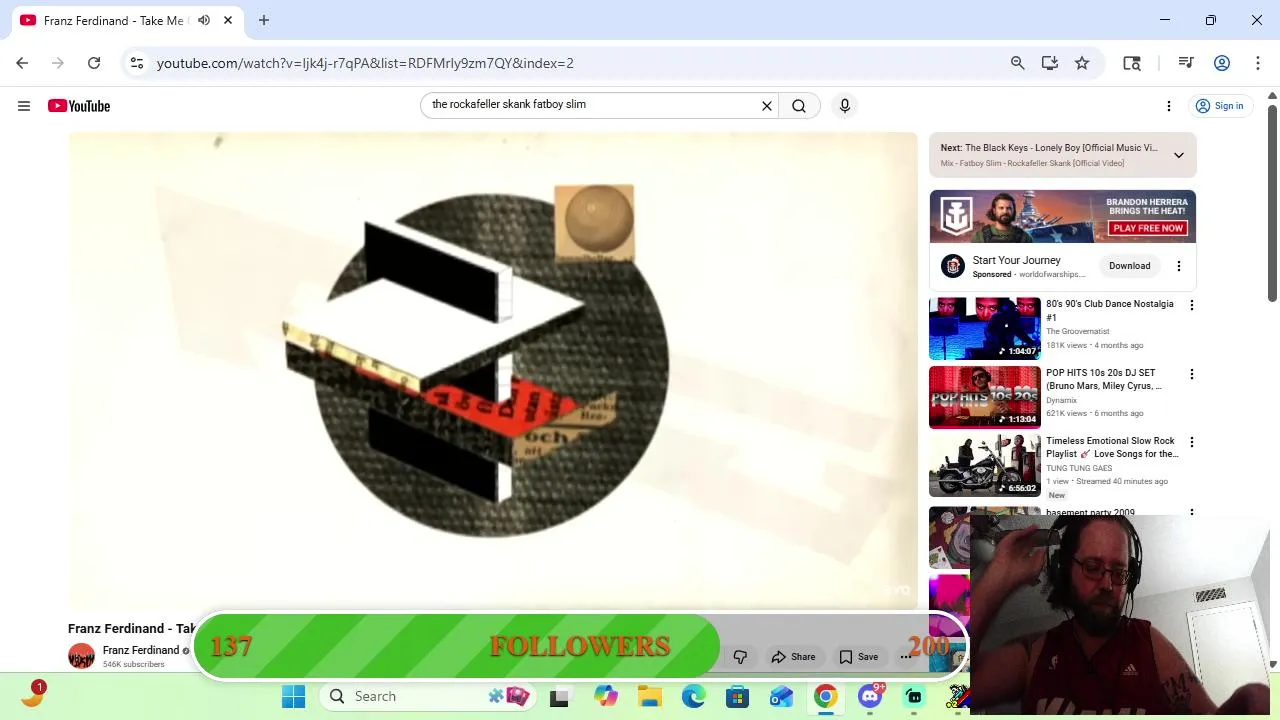1280x720 pixels.
Task: Open more options for 80's 90's Club Dance
Action: point(1191,305)
